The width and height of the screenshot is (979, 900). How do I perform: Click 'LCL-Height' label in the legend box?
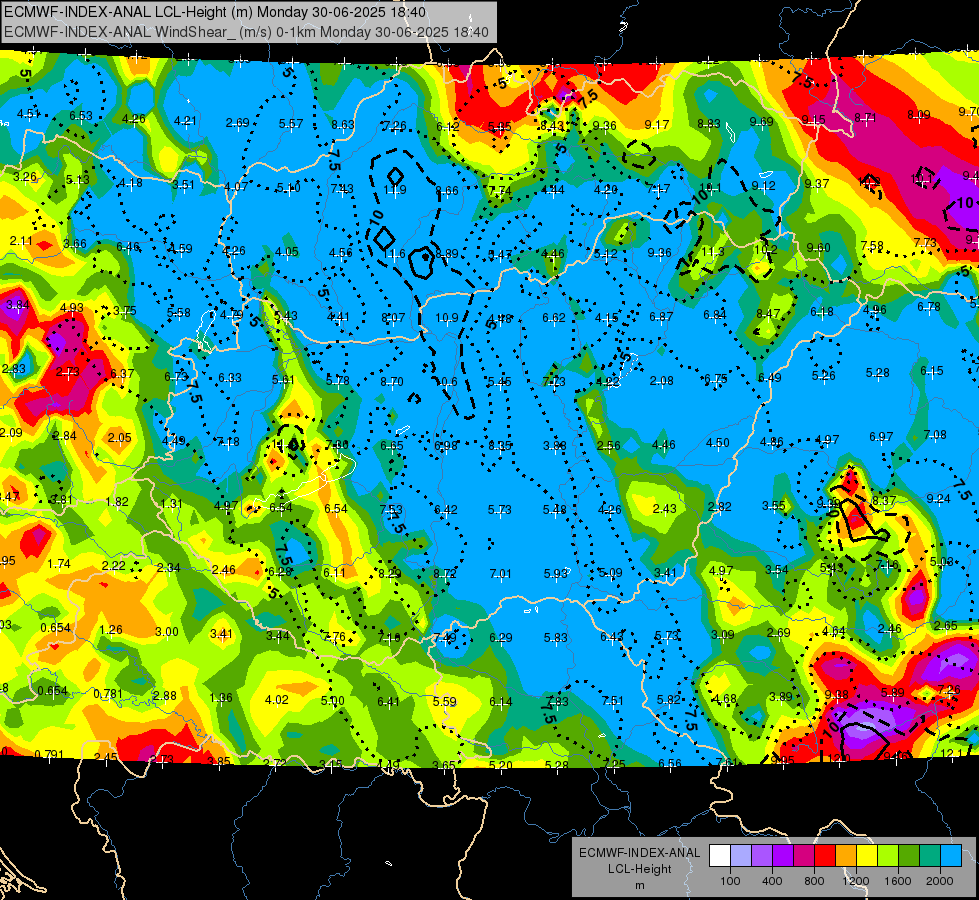pos(640,869)
